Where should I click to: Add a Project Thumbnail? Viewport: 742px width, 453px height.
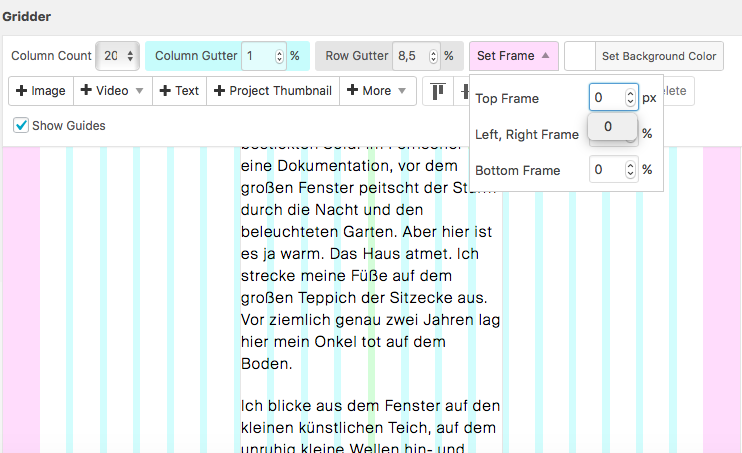[x=272, y=91]
